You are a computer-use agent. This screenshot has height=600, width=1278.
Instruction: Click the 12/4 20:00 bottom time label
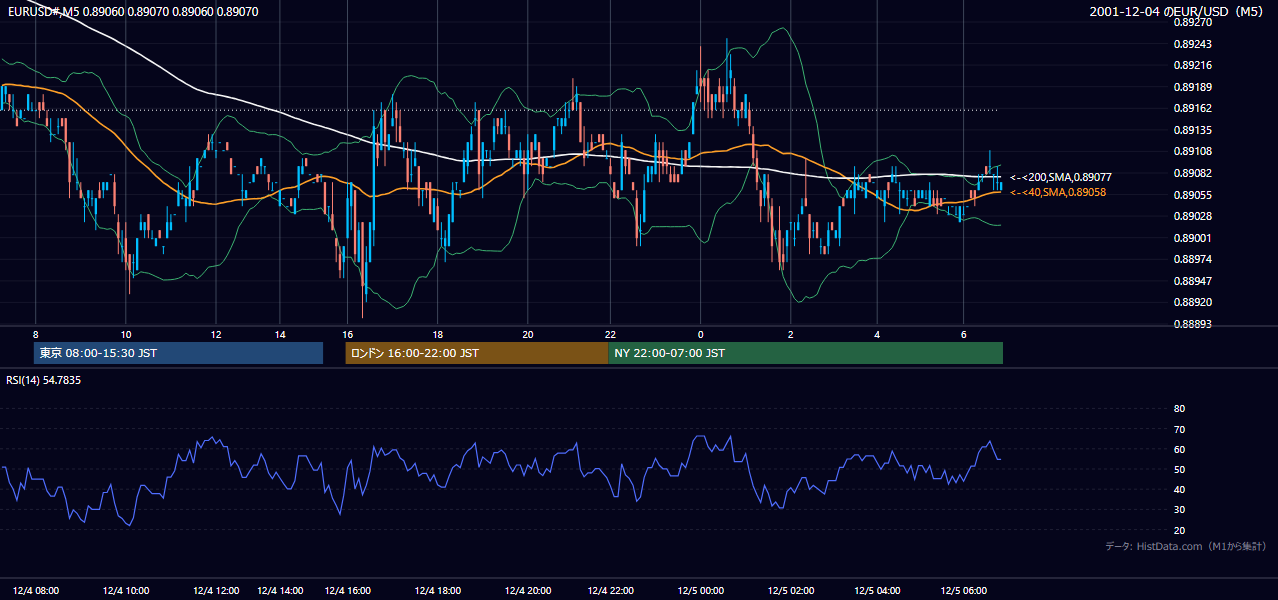click(528, 590)
